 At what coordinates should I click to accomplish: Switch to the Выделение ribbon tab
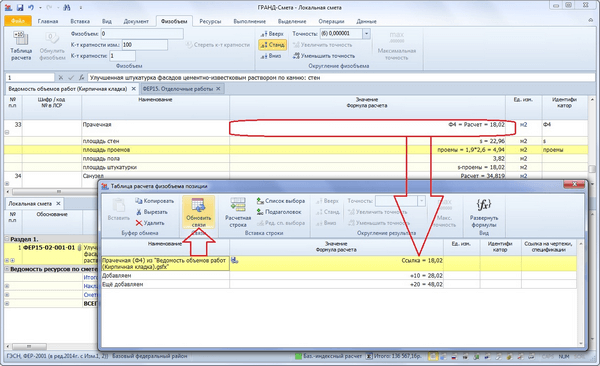(x=292, y=21)
